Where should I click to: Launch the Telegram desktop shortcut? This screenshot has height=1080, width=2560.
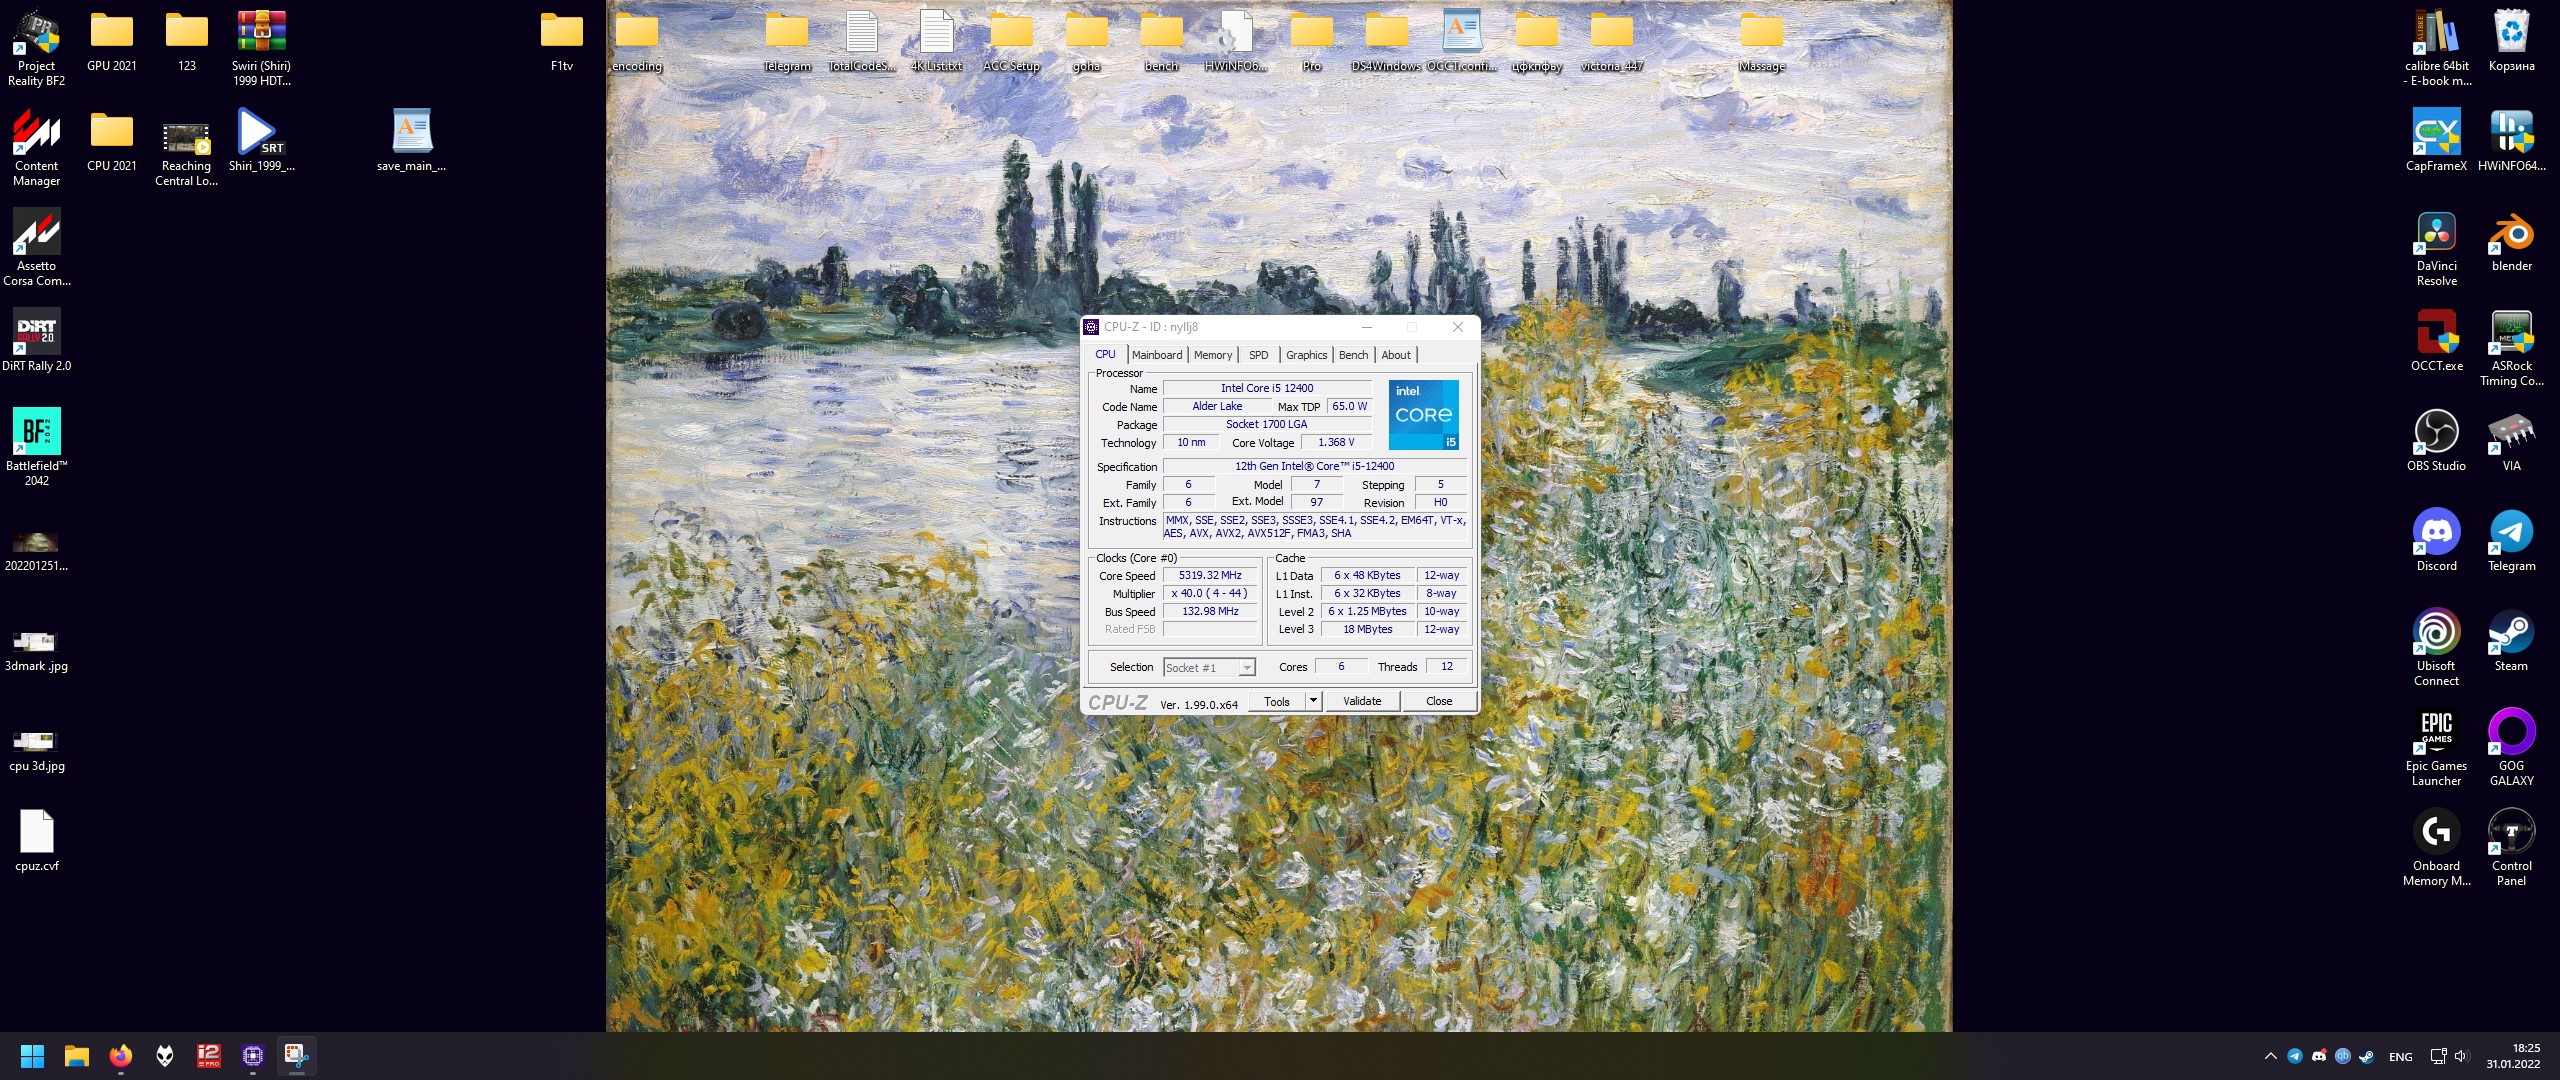2511,540
